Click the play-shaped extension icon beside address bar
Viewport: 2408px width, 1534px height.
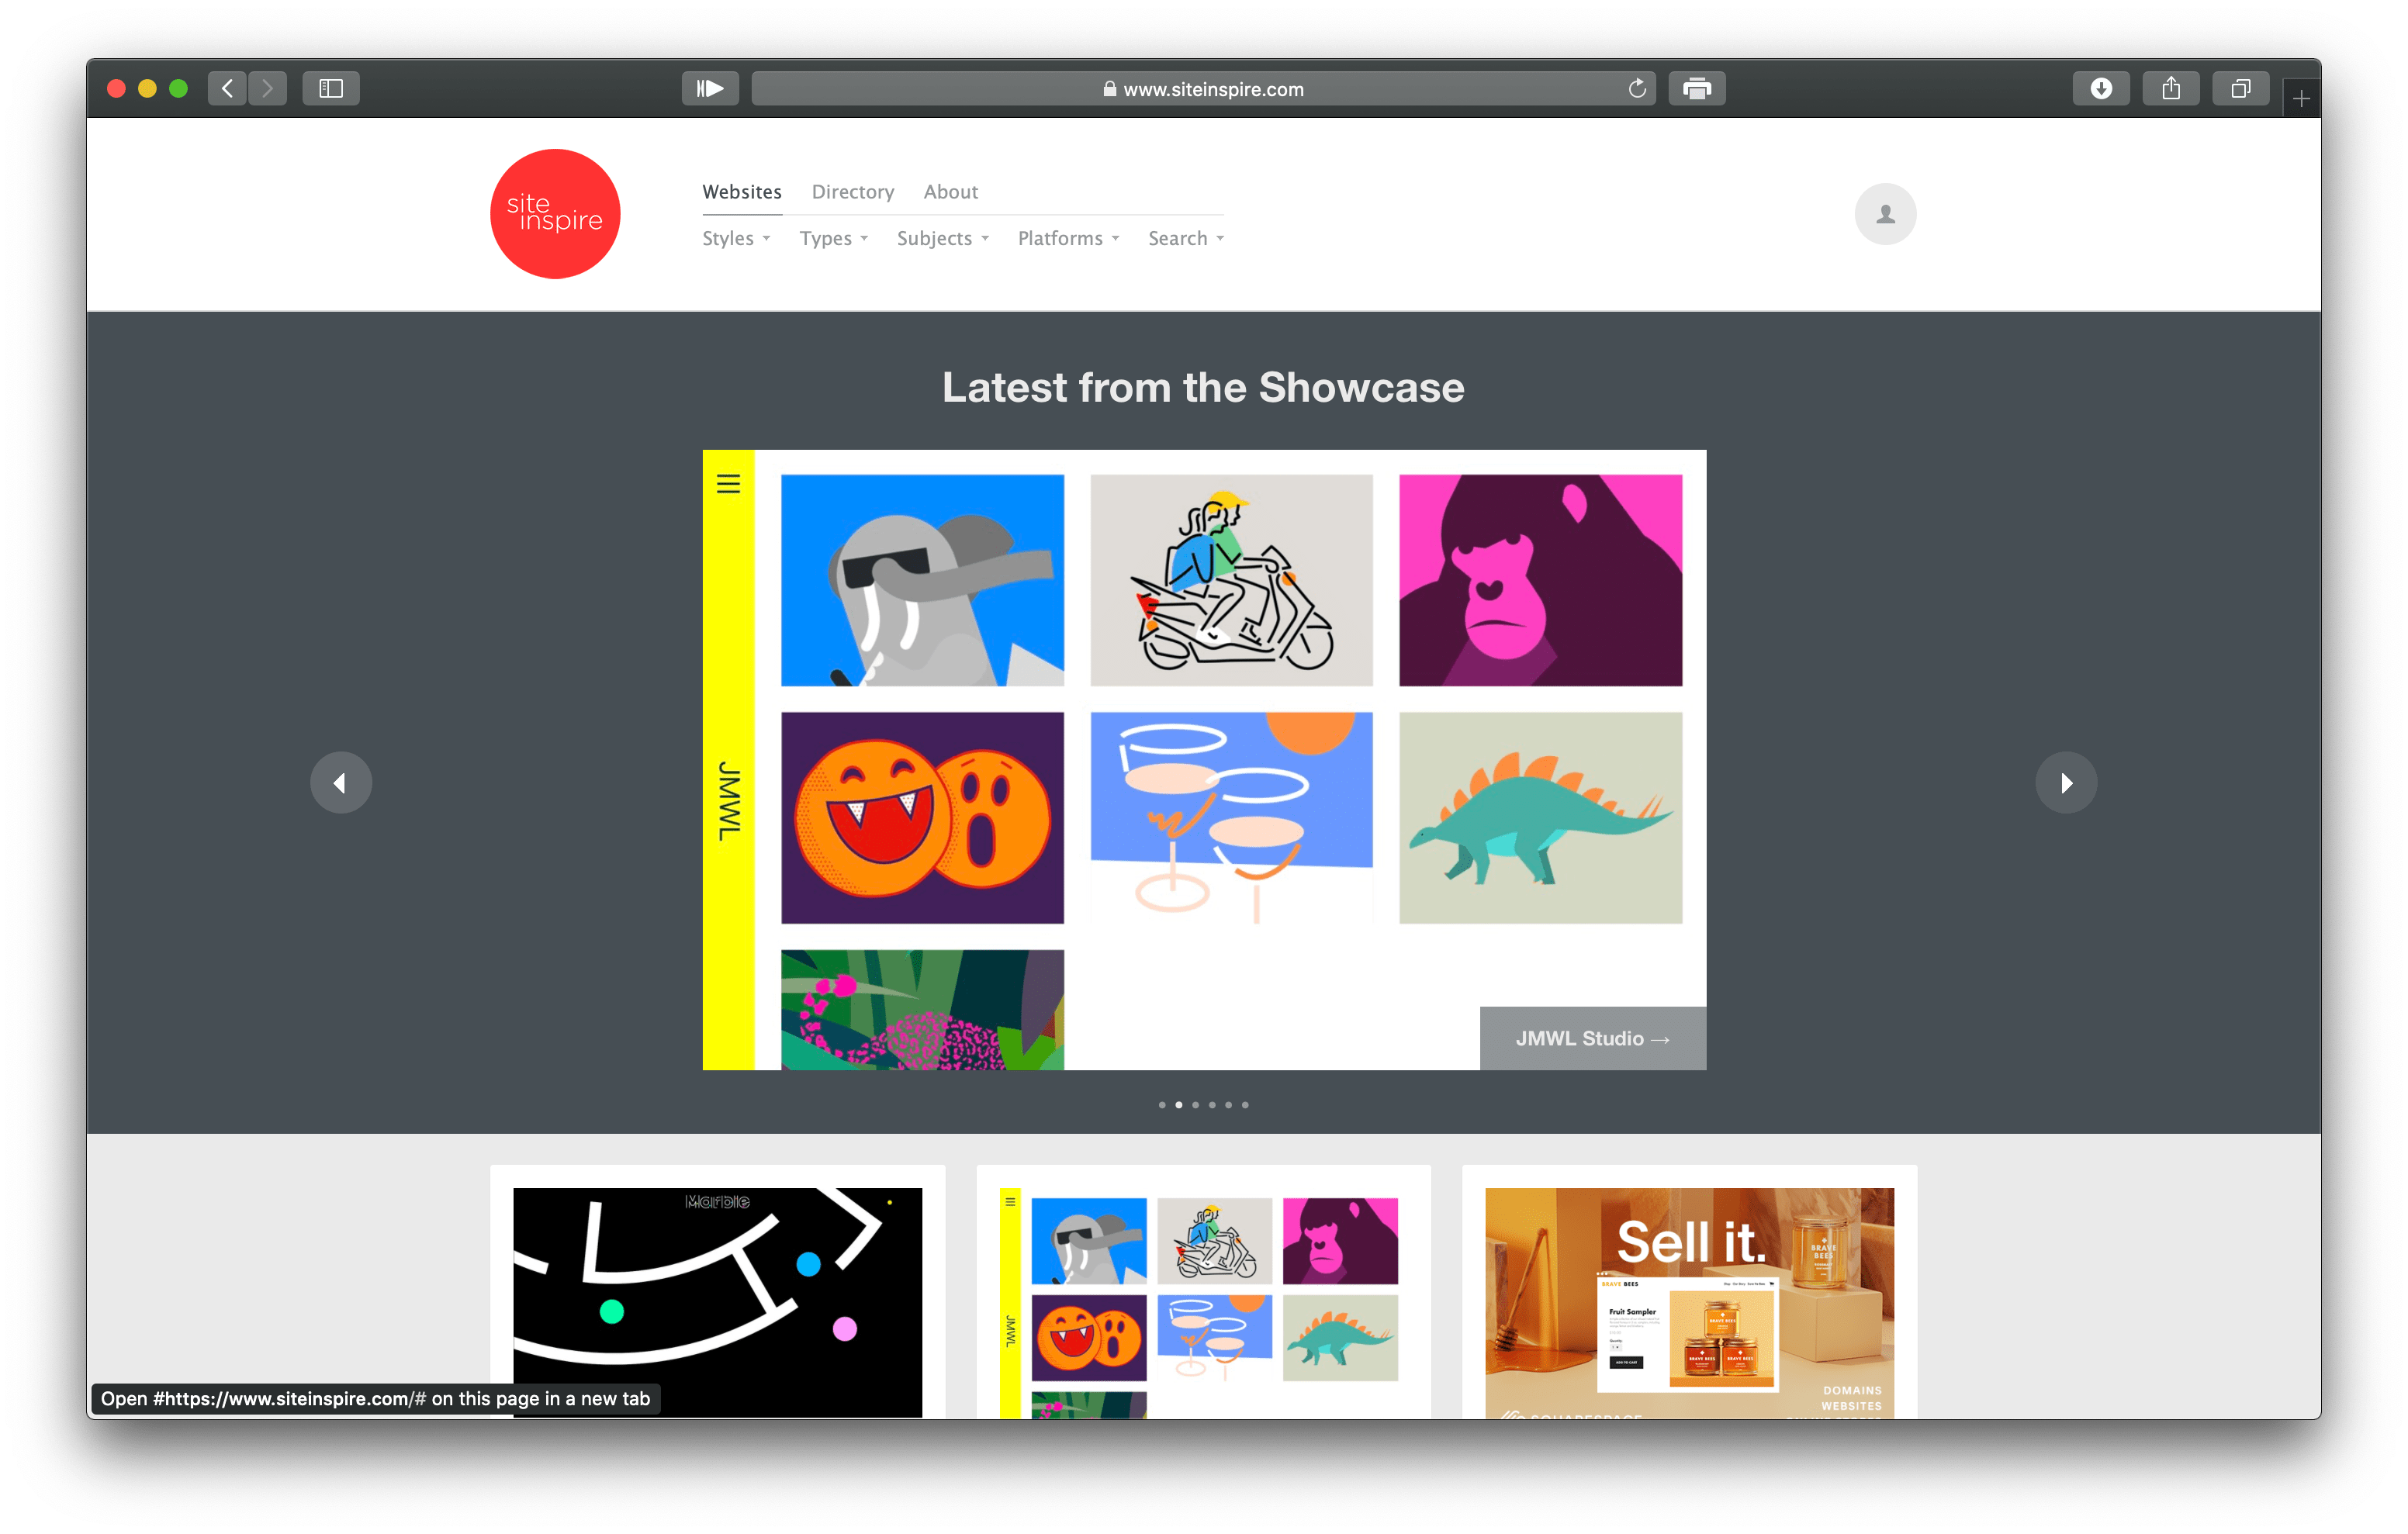coord(710,88)
